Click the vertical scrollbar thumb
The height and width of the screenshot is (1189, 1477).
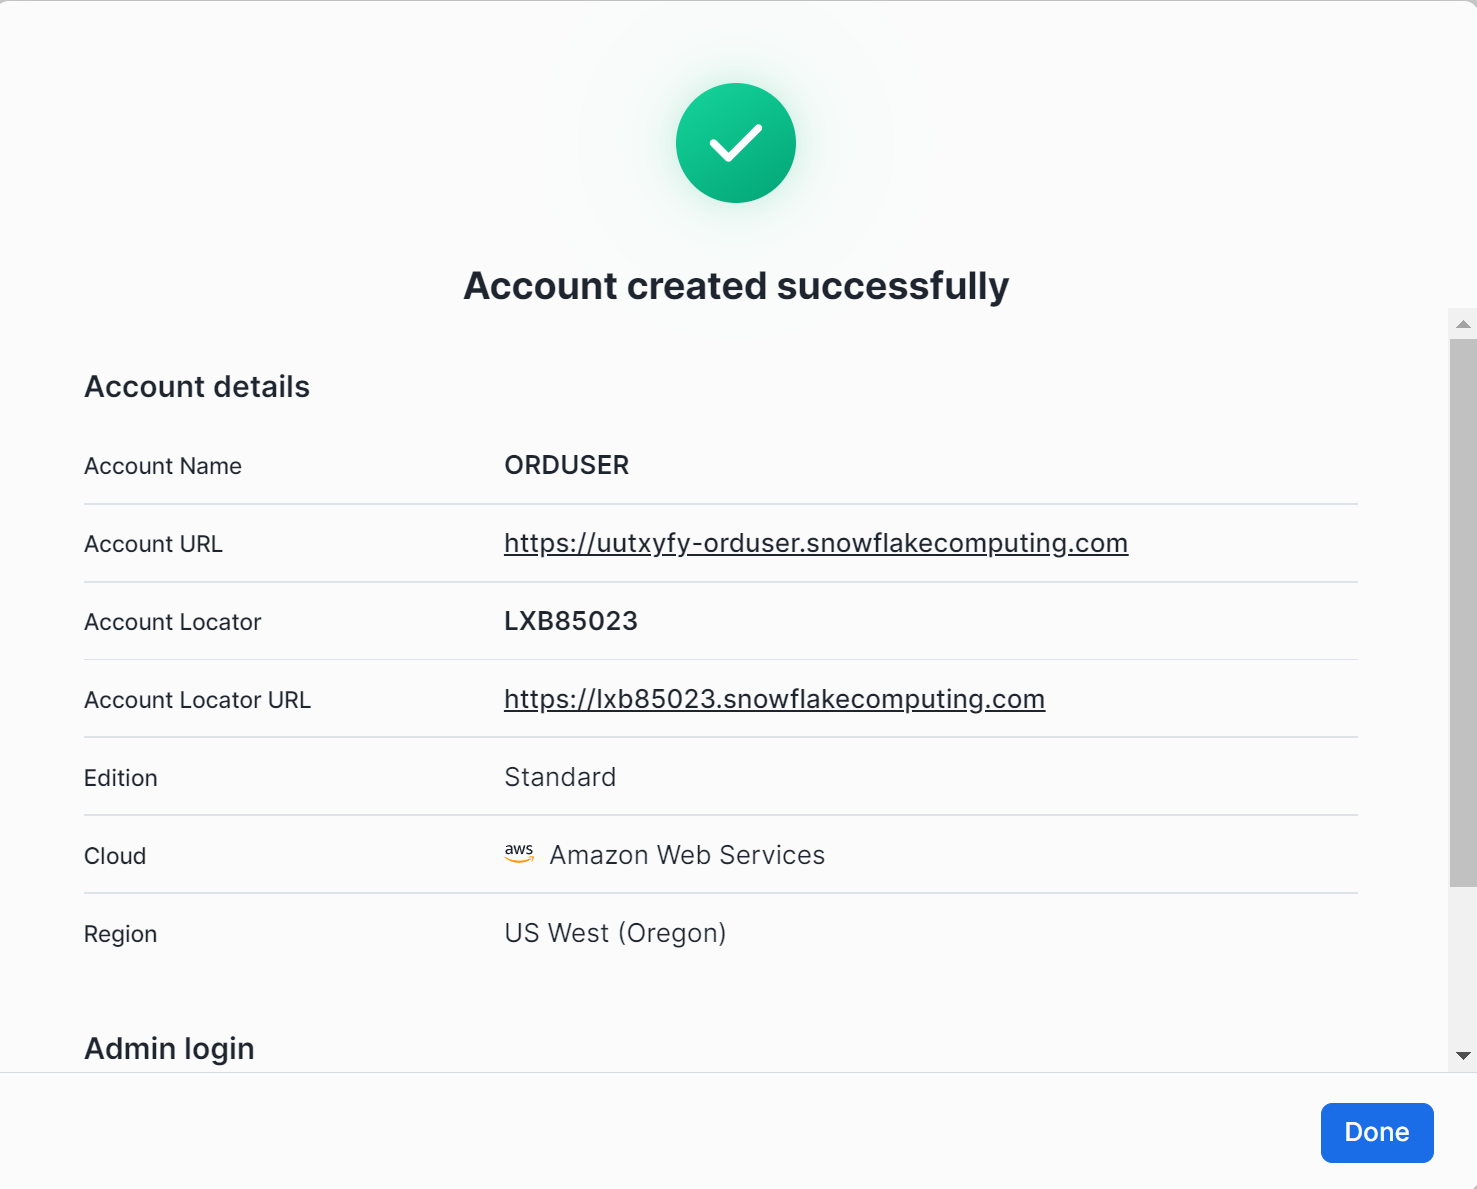point(1463,612)
